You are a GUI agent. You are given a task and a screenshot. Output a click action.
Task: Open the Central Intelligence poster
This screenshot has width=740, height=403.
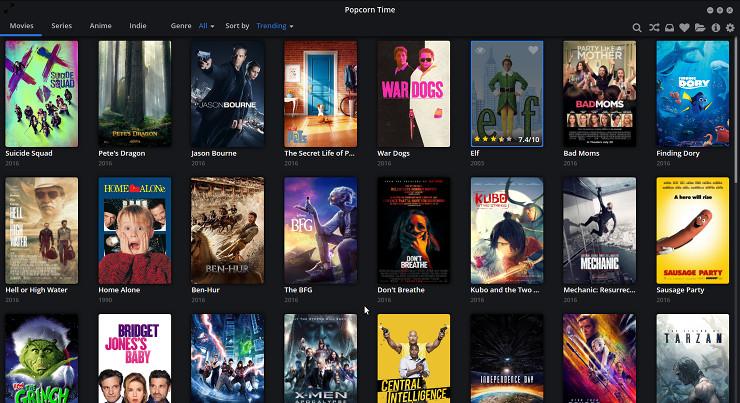(x=413, y=359)
